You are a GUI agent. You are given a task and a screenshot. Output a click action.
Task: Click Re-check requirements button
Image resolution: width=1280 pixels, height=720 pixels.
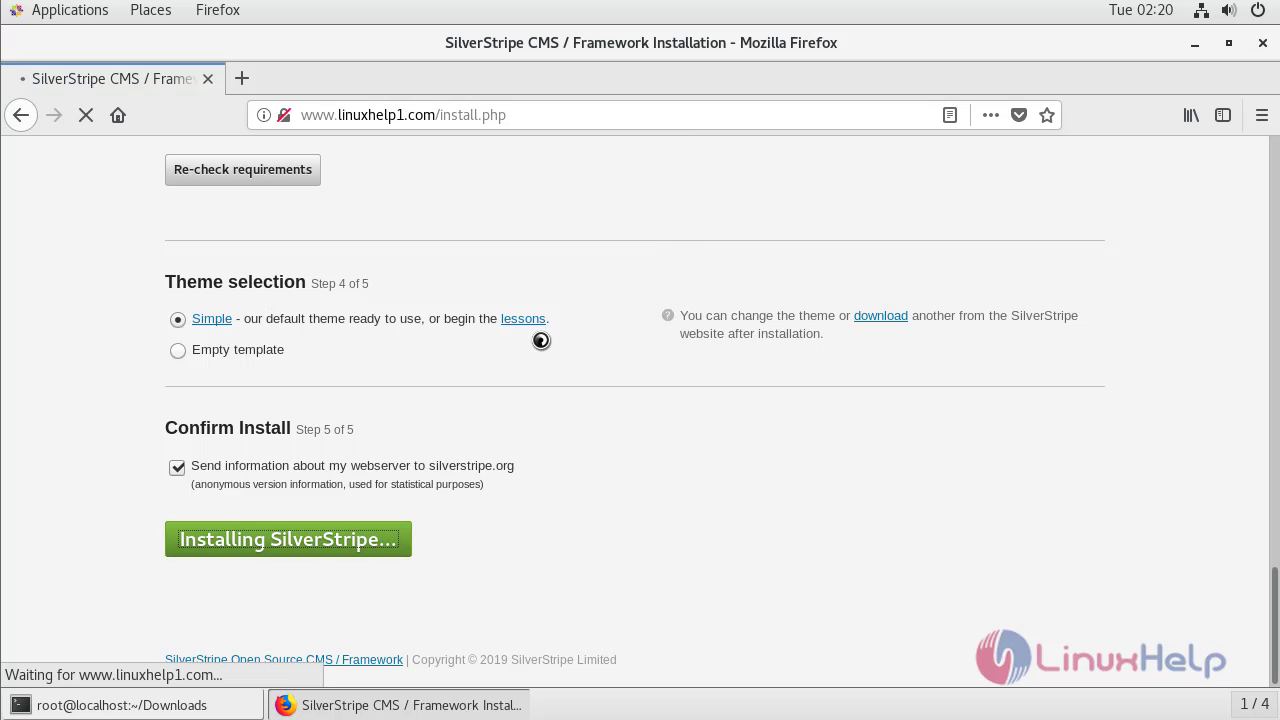click(243, 169)
